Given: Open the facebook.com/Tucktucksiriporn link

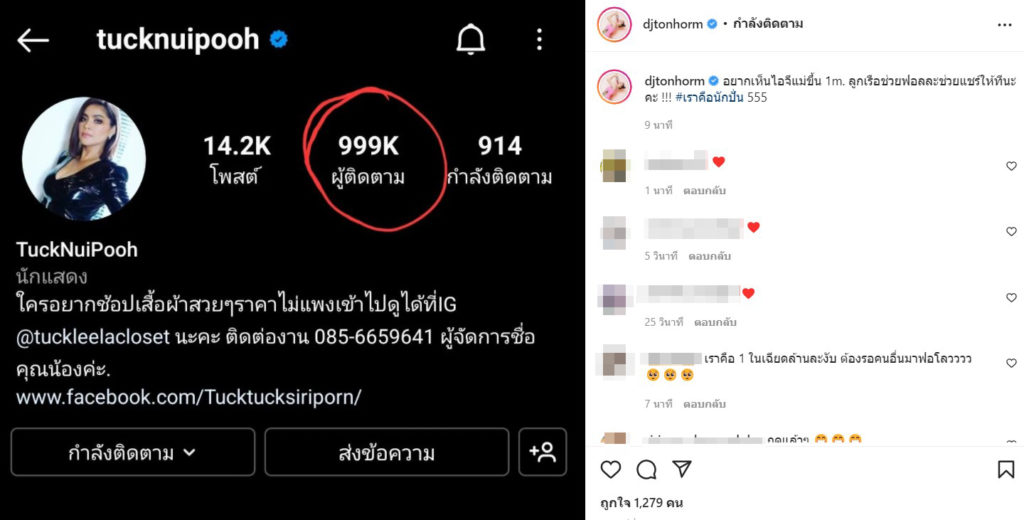Looking at the screenshot, I should (189, 397).
